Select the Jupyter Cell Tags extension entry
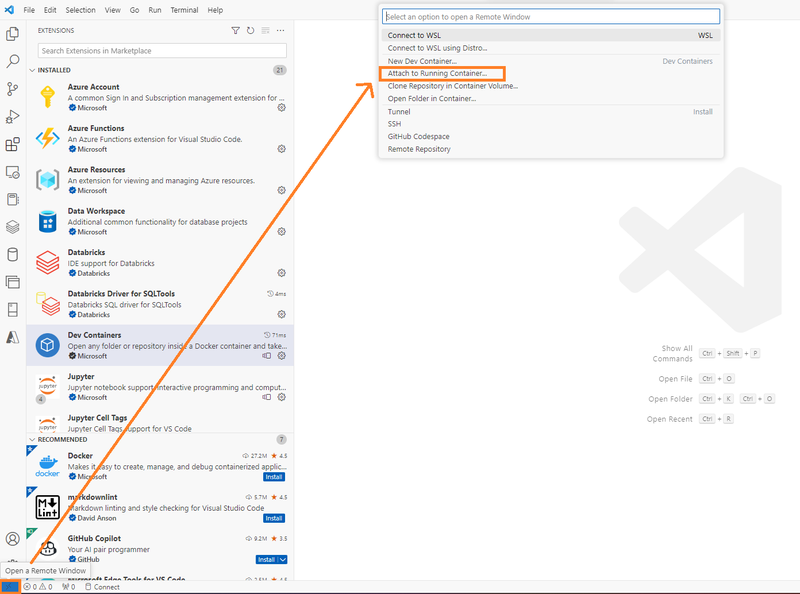 [160, 420]
